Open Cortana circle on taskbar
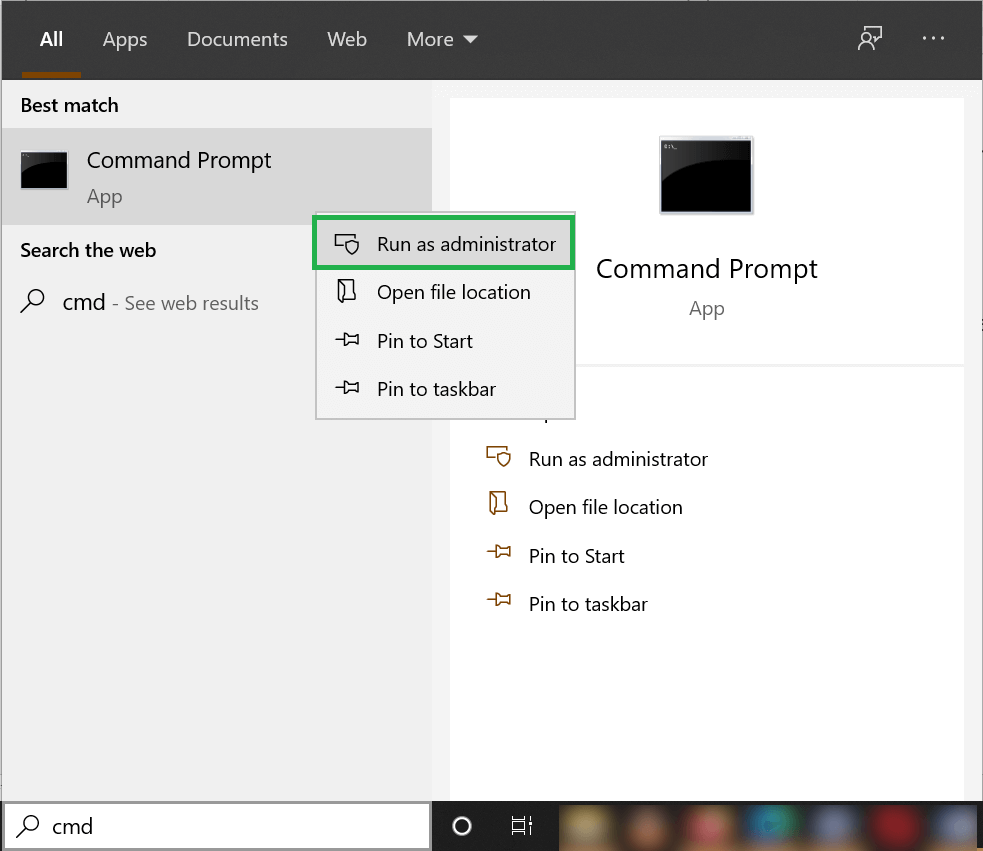The width and height of the screenshot is (983, 851). click(x=461, y=826)
